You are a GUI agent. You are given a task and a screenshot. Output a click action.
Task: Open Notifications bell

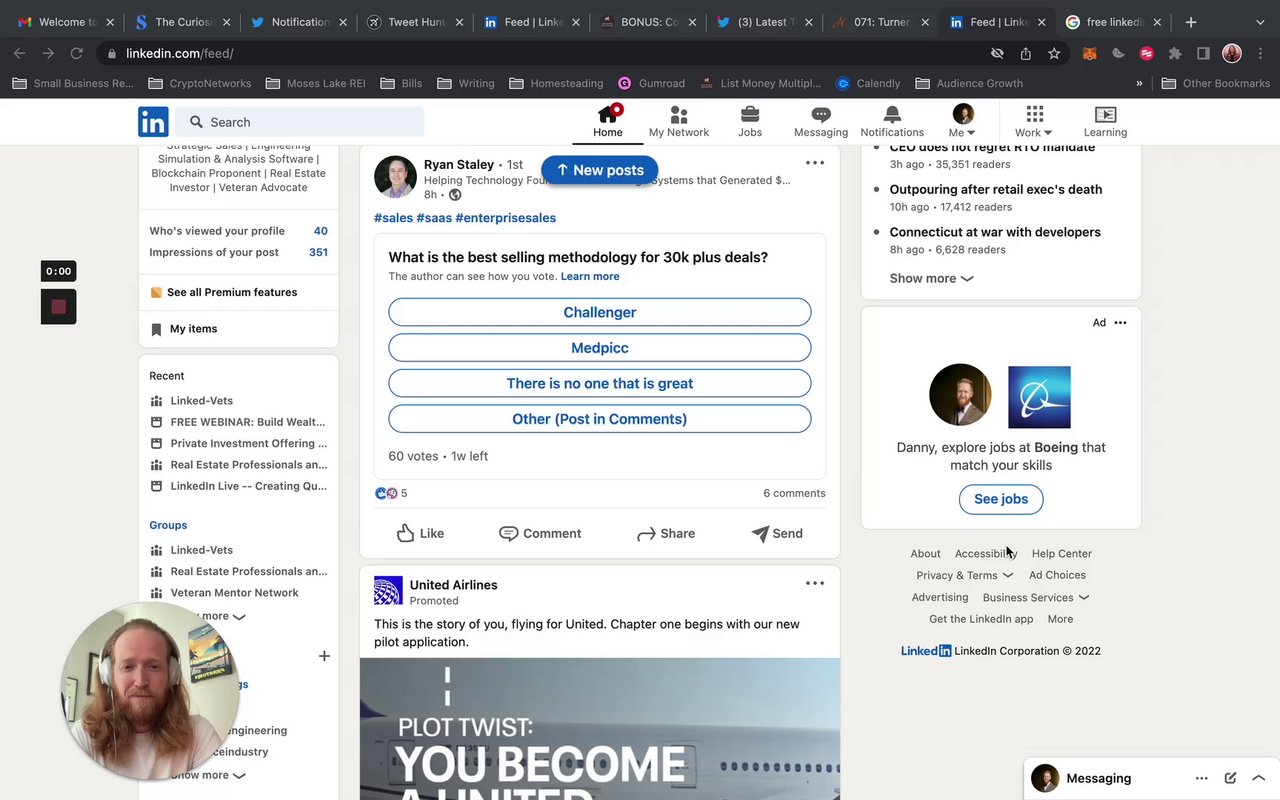coord(892,122)
